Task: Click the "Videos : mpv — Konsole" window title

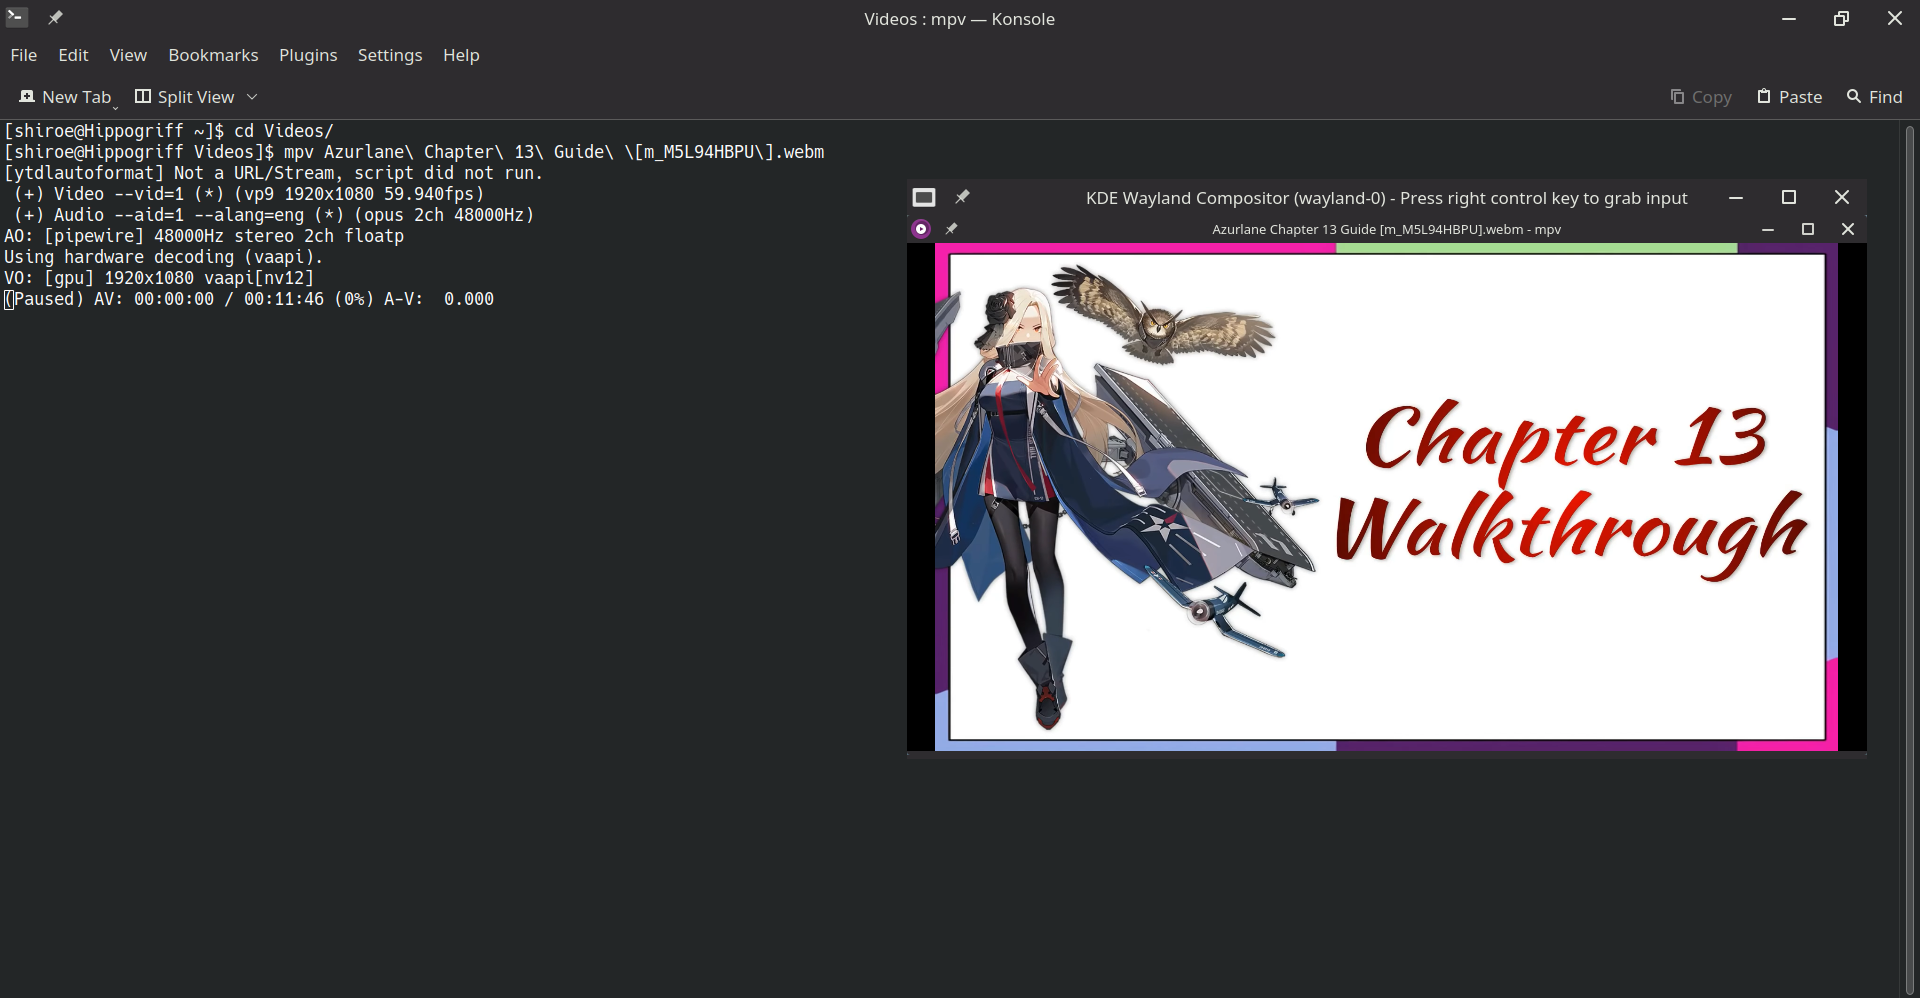Action: [x=959, y=18]
